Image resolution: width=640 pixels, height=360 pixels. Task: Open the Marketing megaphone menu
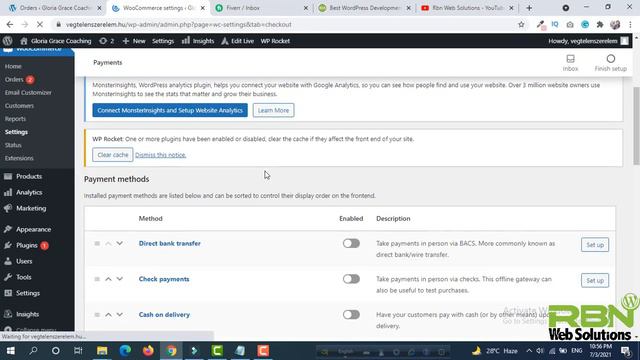8,208
